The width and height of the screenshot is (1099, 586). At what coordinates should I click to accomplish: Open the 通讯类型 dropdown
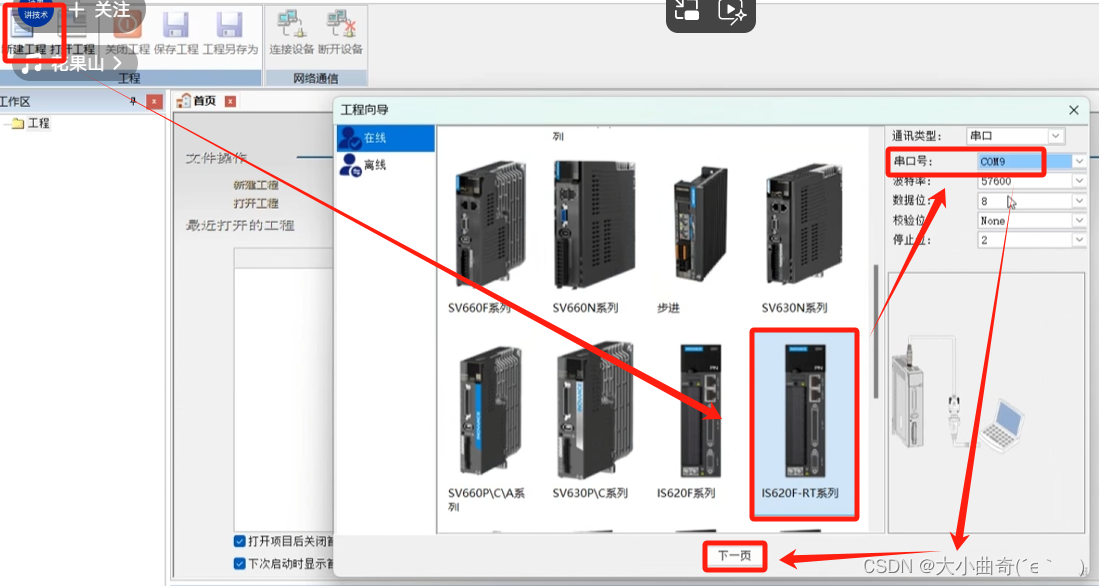1056,136
